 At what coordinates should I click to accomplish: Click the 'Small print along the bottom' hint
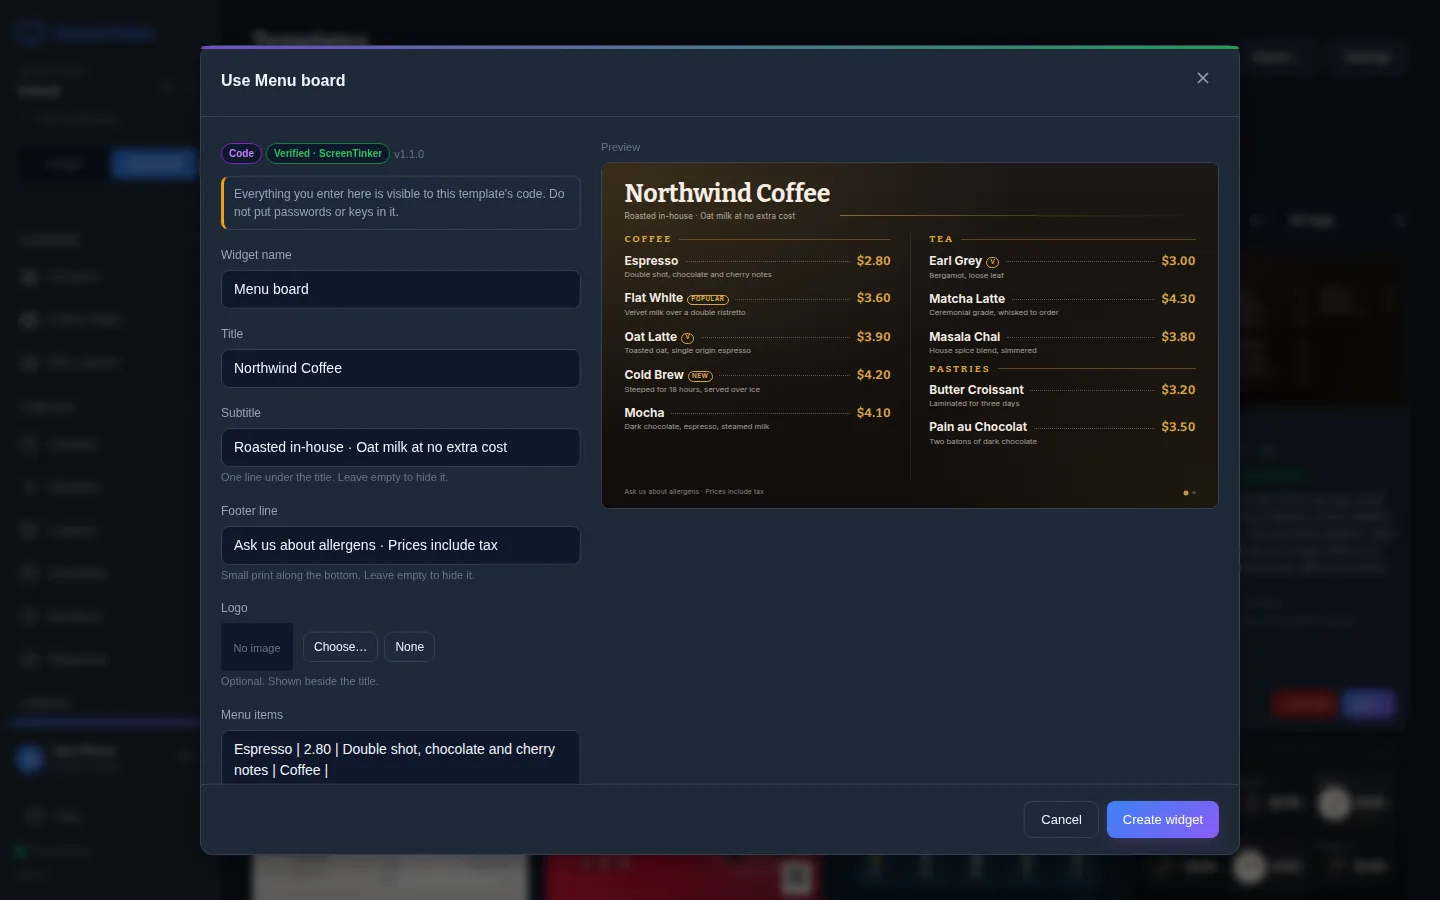tap(347, 575)
